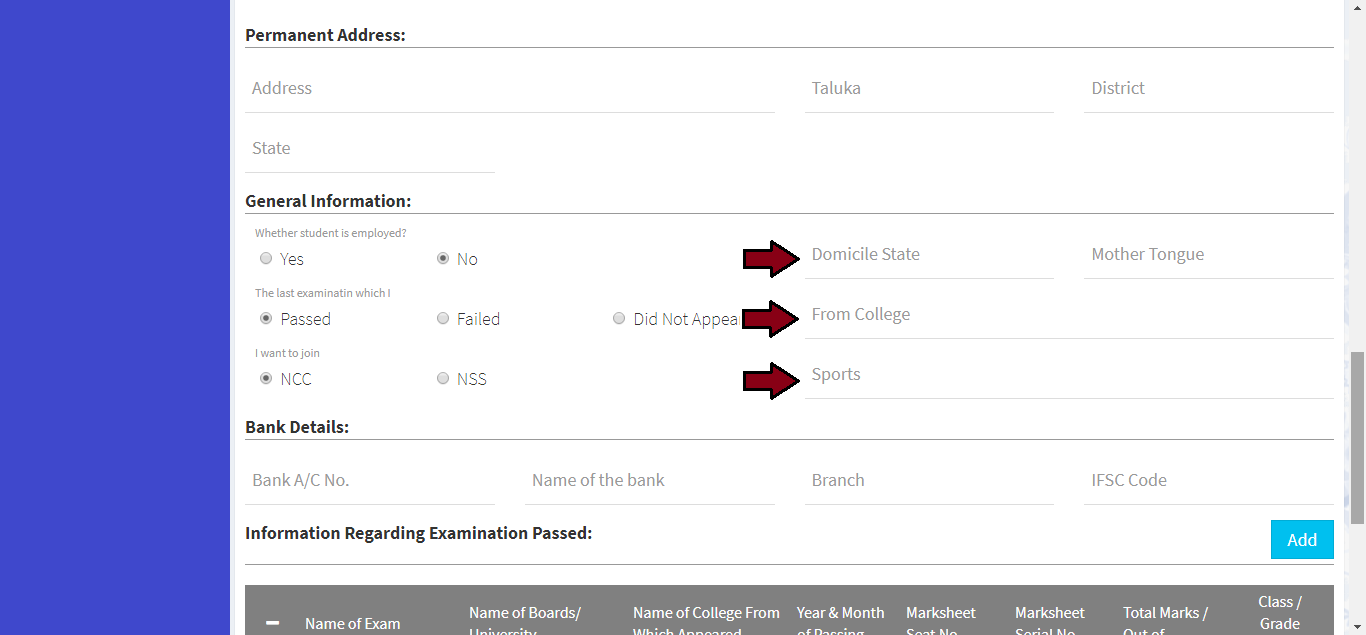Image resolution: width=1366 pixels, height=635 pixels.
Task: Click into the Taluka field
Action: [929, 89]
